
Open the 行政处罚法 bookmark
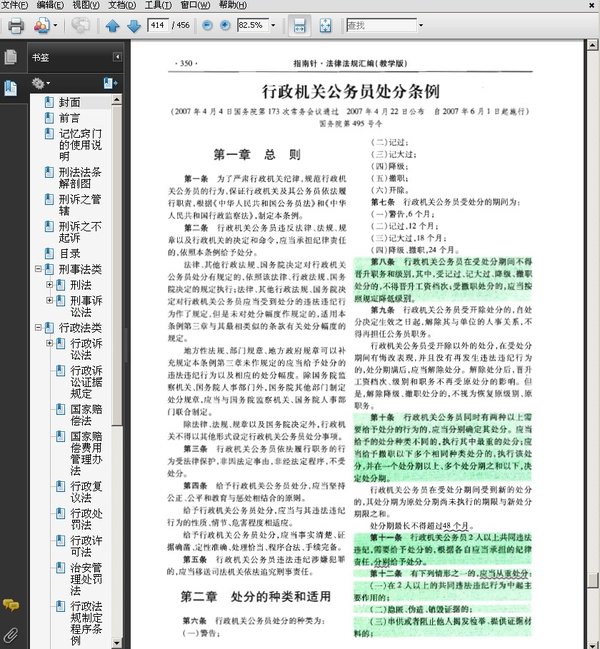click(86, 519)
